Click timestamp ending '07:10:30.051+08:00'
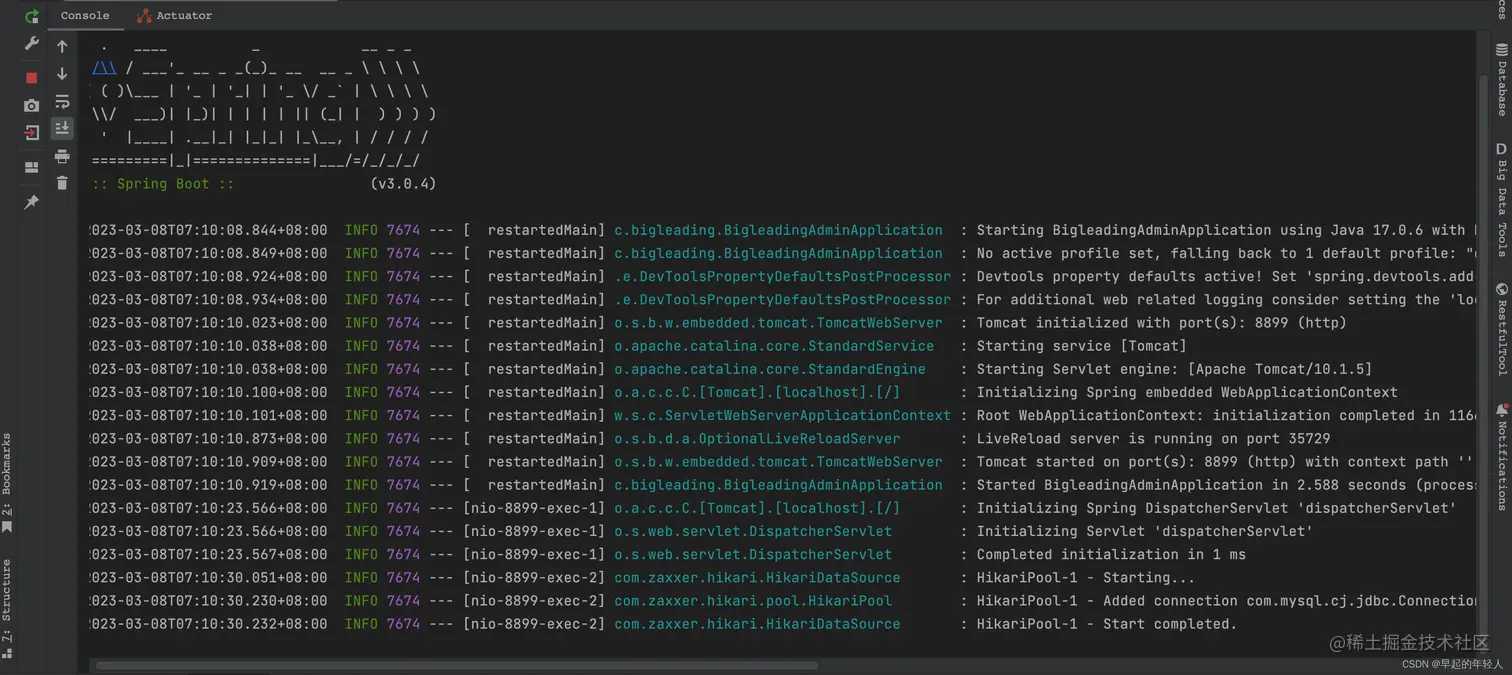 (x=209, y=577)
